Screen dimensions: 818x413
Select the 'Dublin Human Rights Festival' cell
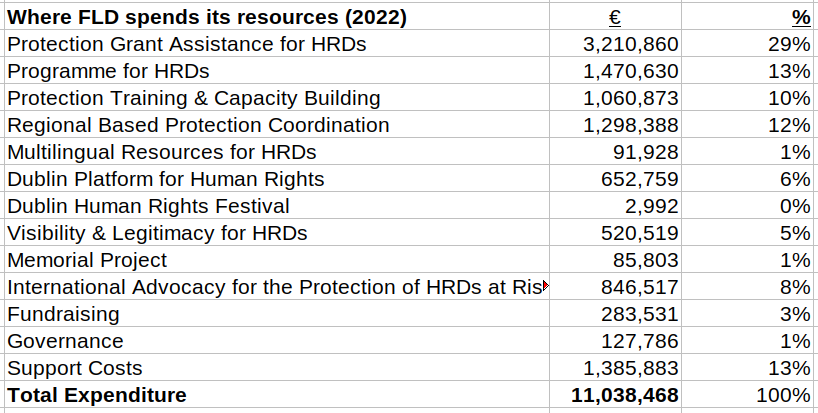click(148, 206)
